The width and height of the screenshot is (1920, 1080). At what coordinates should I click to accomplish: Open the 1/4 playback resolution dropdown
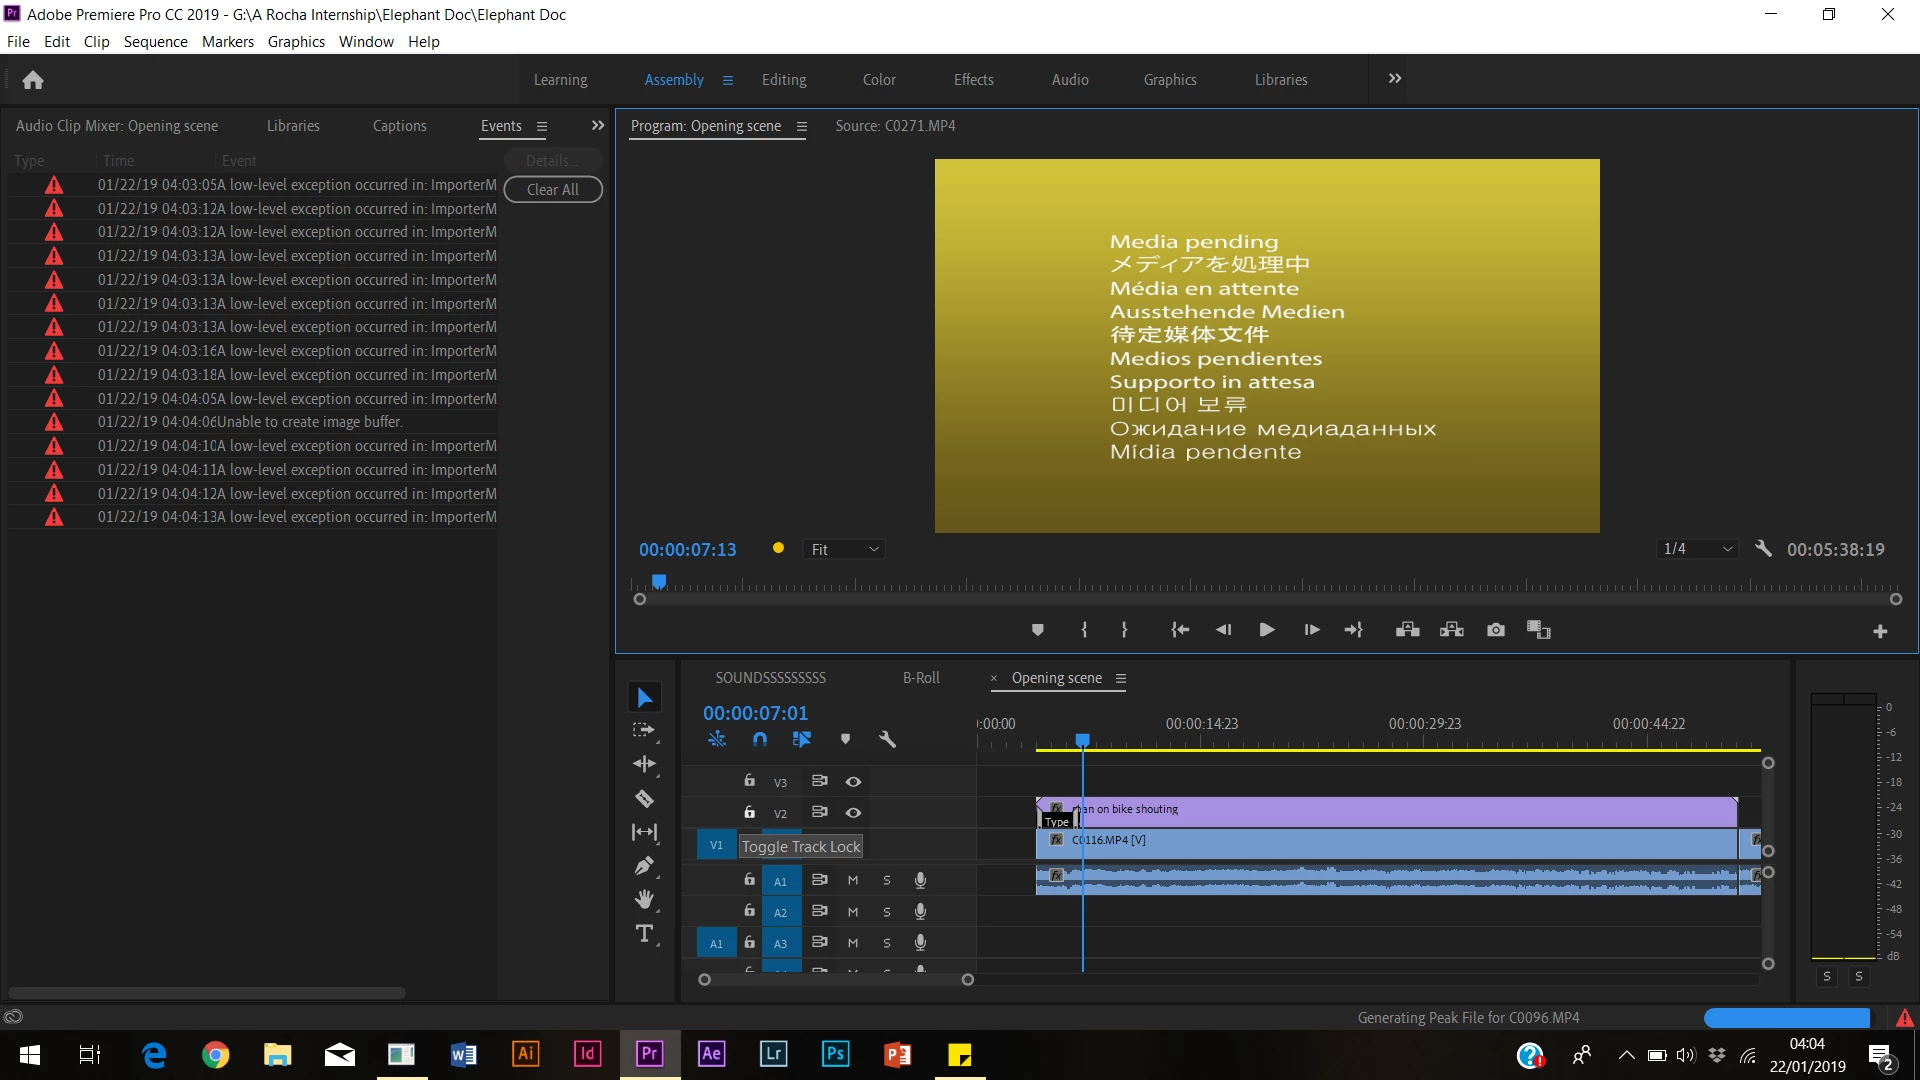[1697, 549]
